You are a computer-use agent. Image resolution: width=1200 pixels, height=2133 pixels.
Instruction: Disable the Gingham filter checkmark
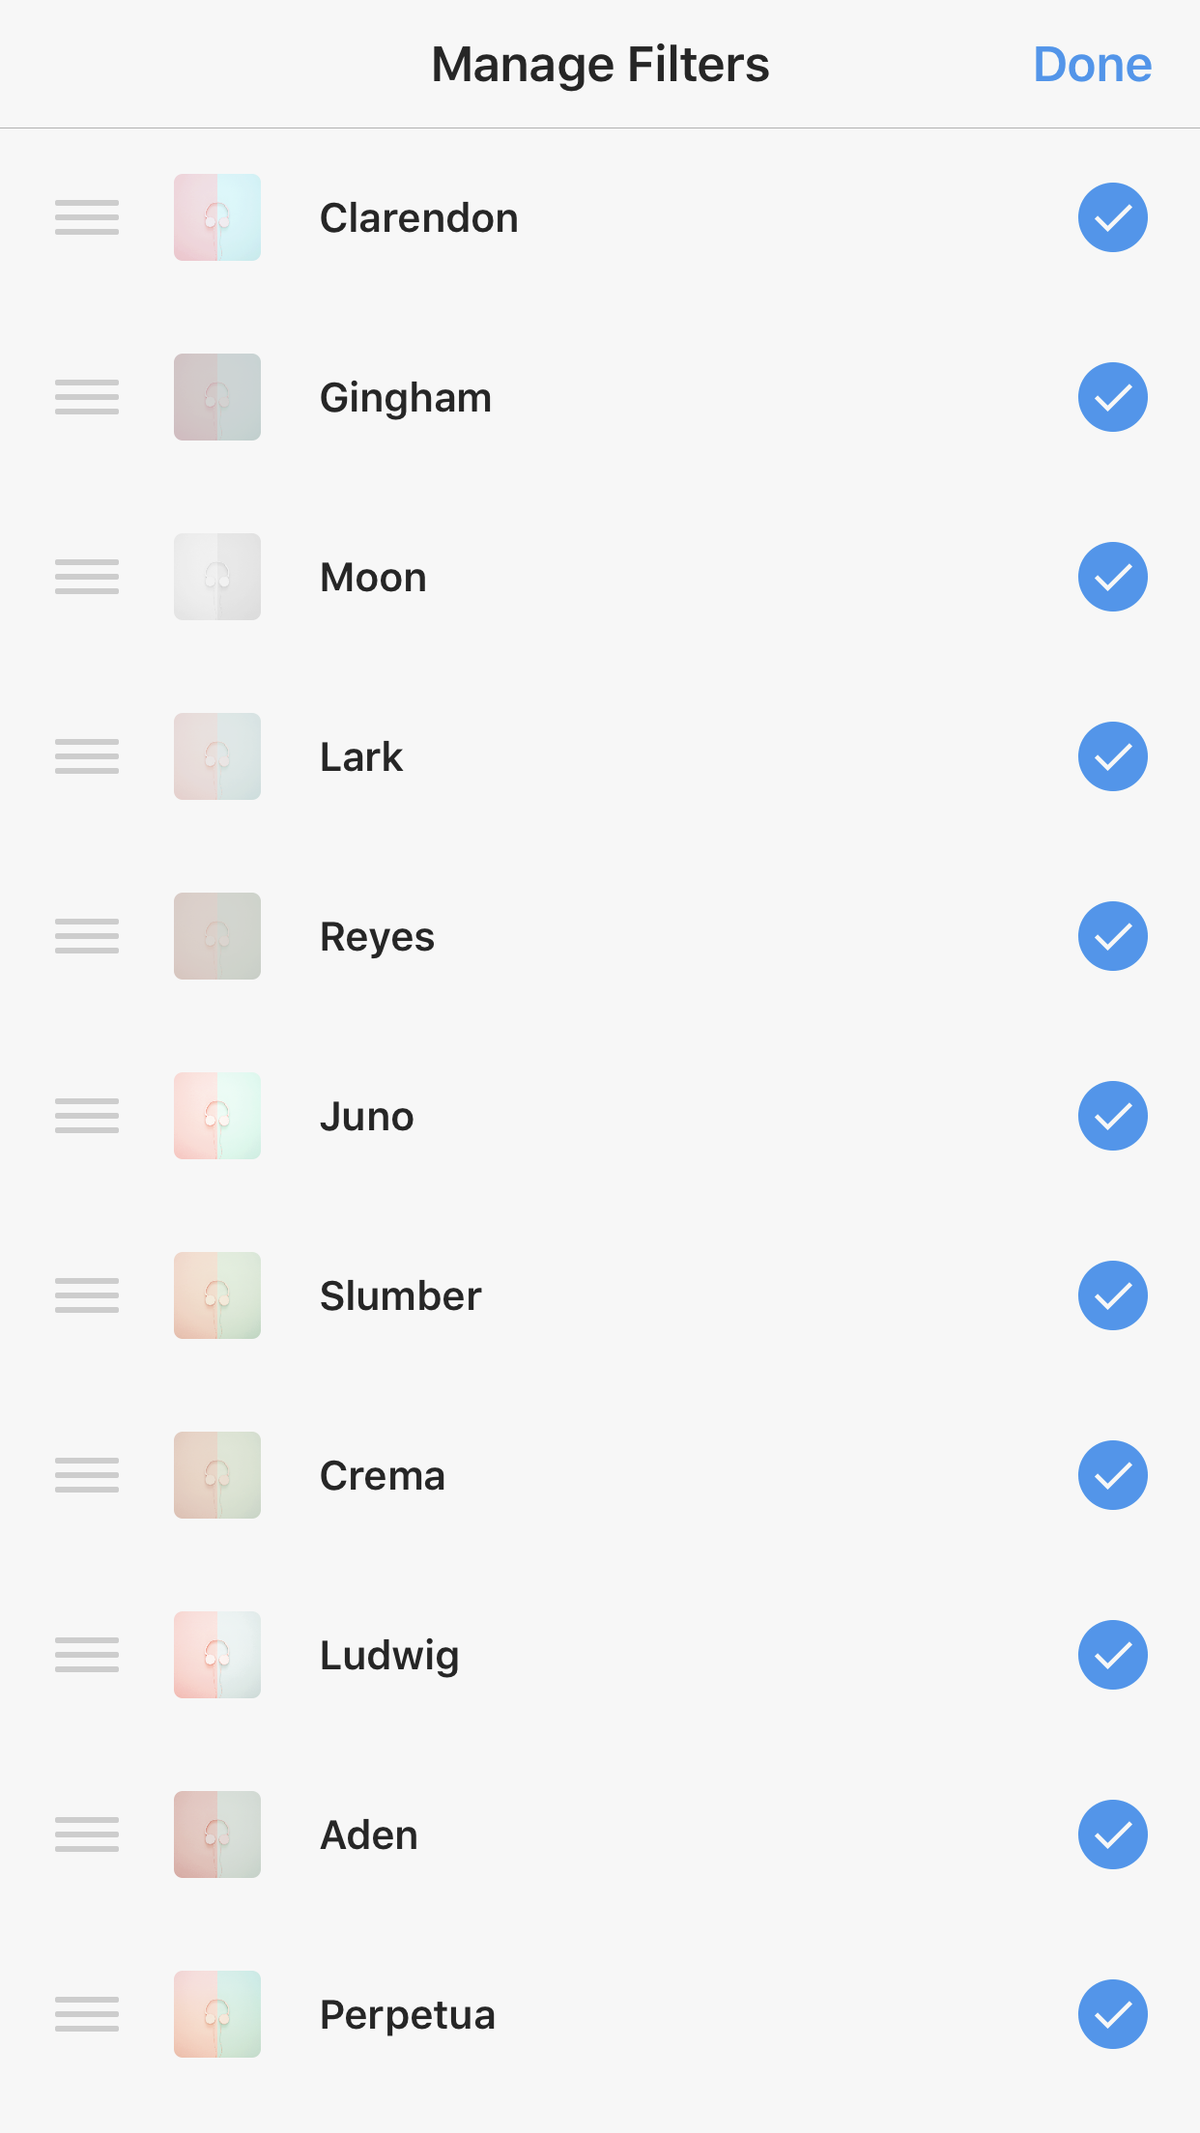click(x=1112, y=397)
